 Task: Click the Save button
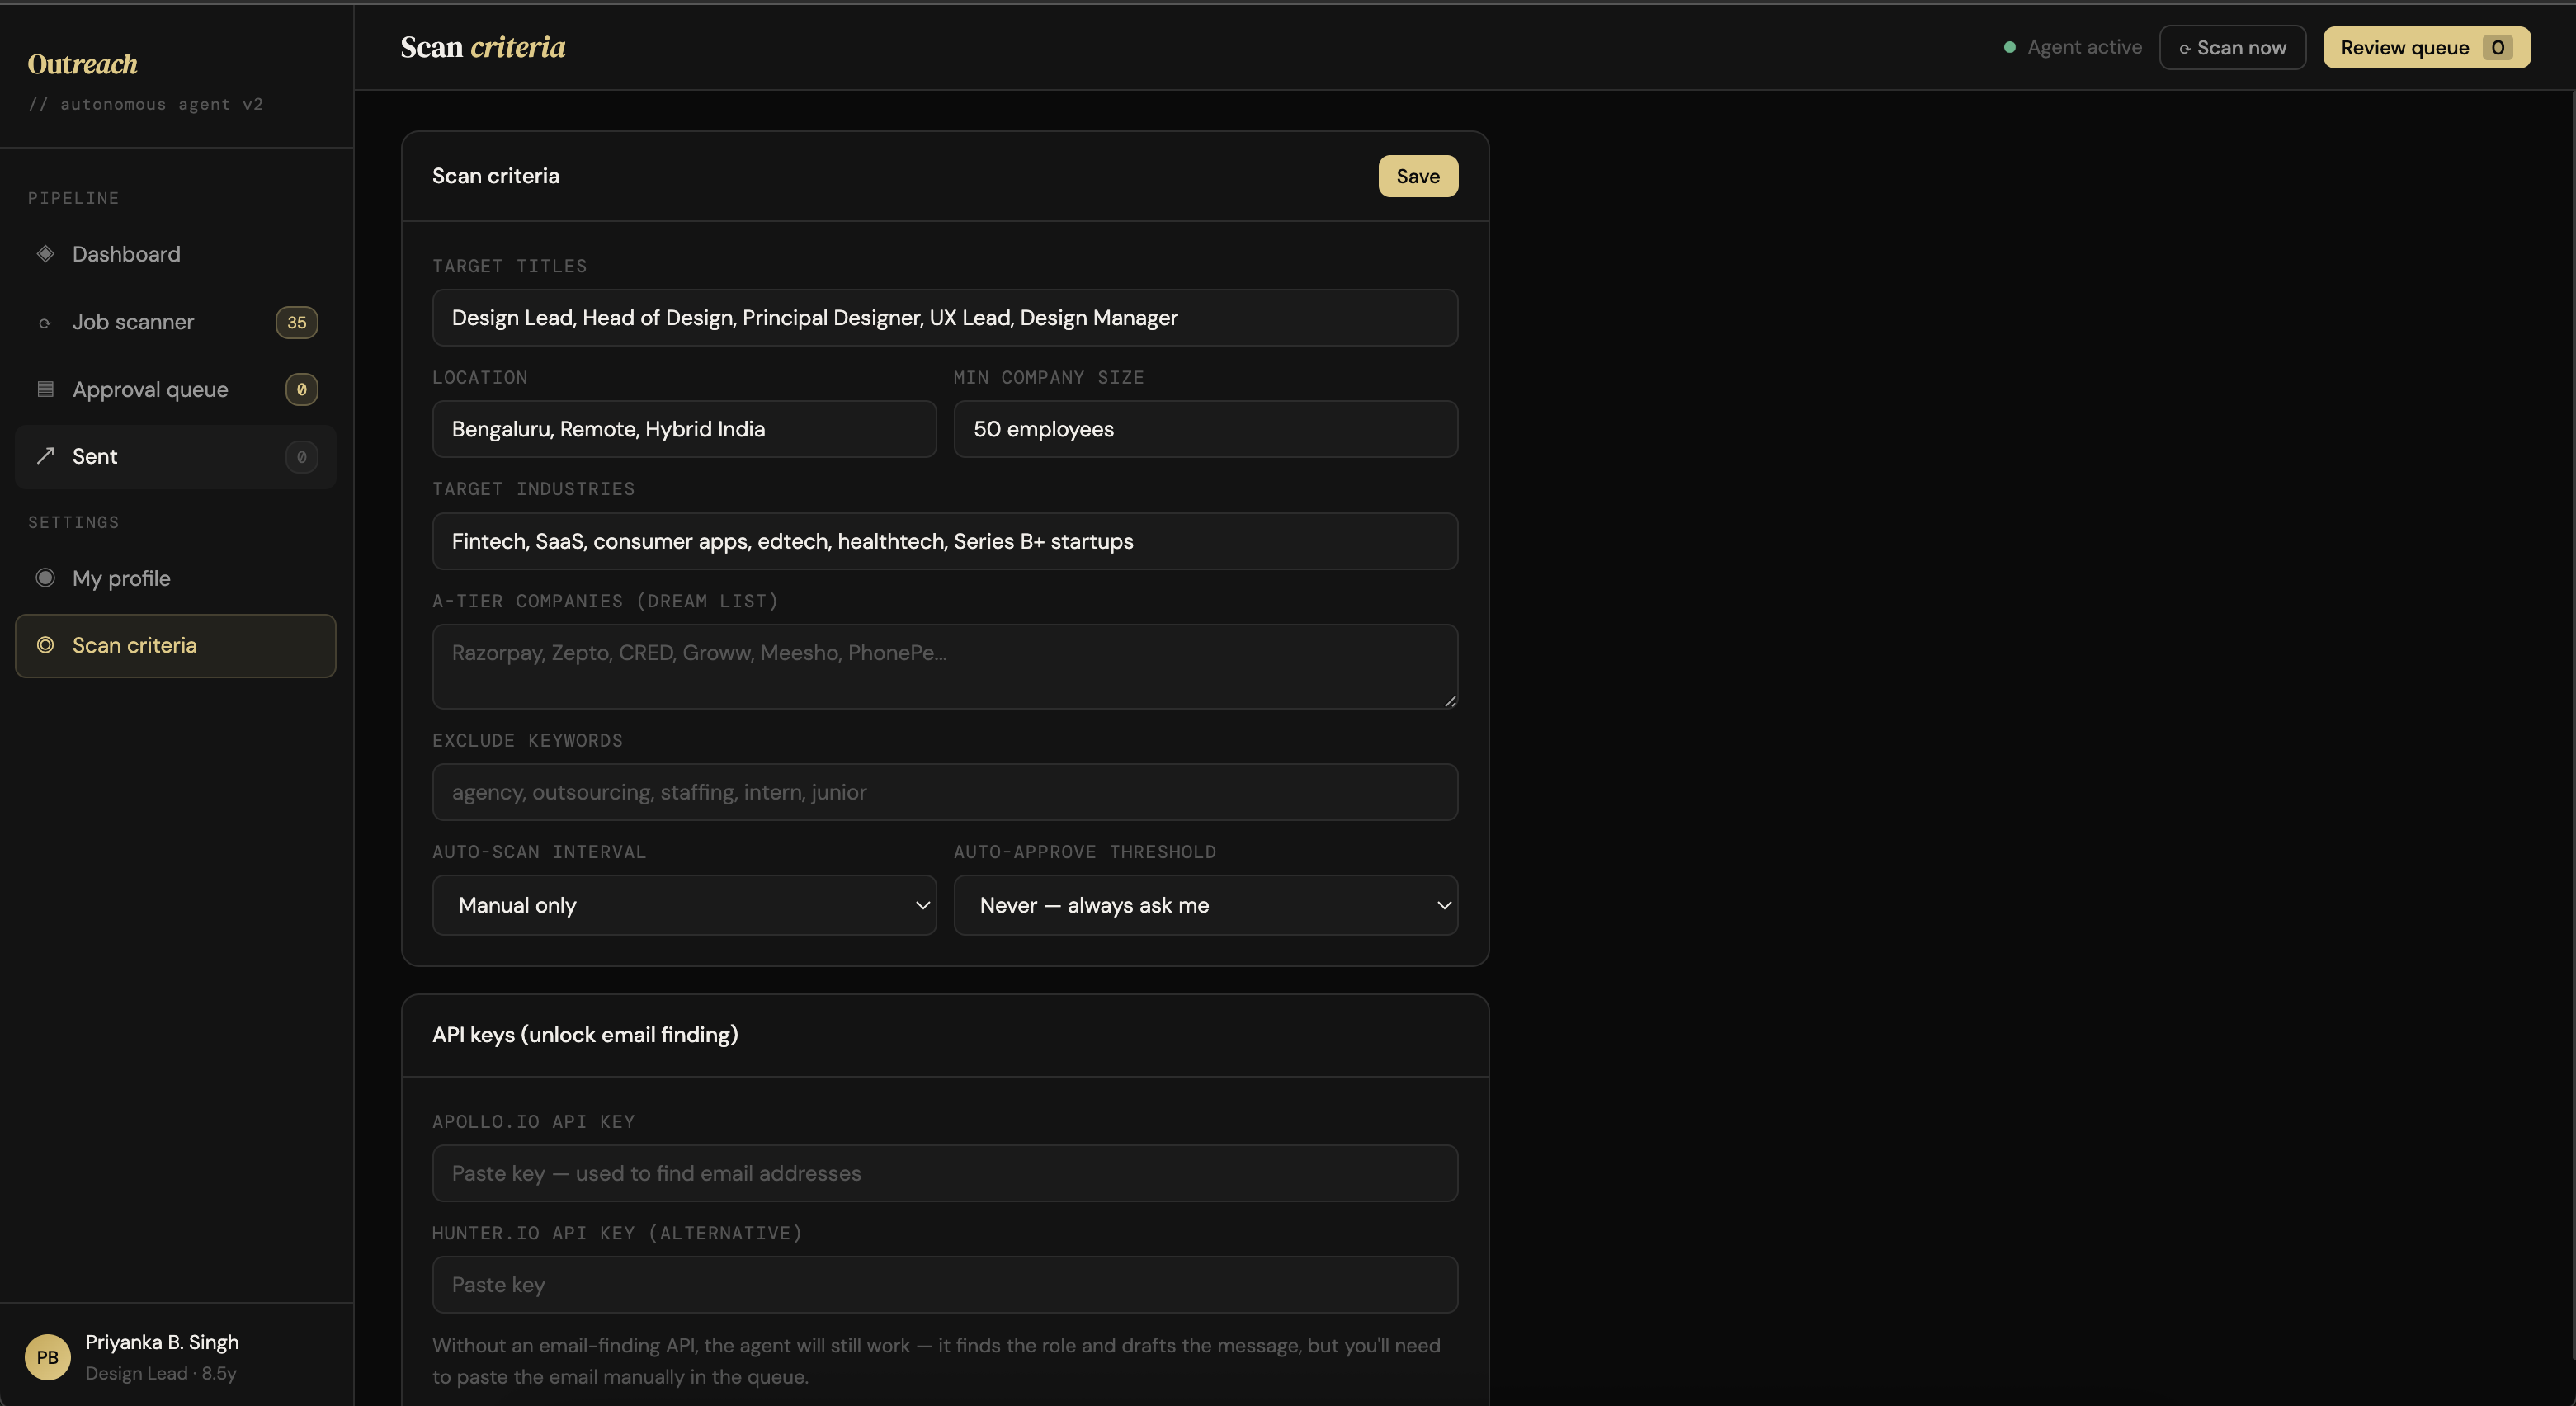1417,176
